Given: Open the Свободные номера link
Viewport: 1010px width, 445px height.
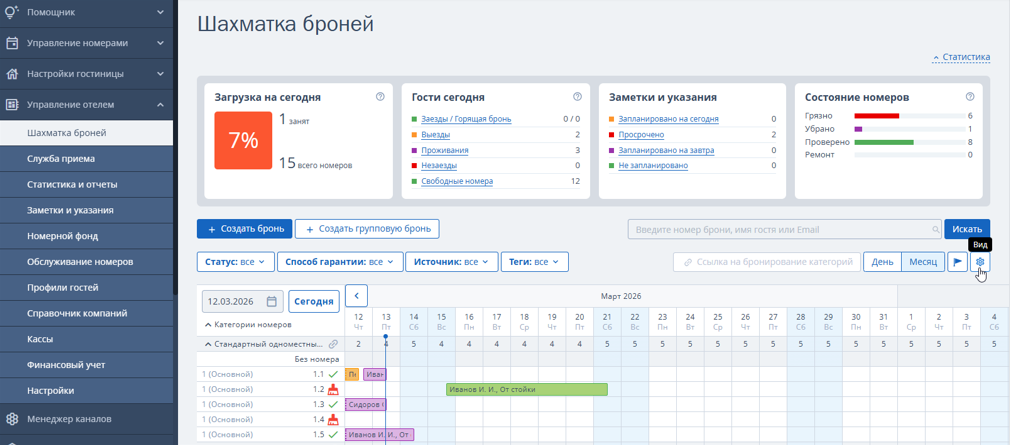Looking at the screenshot, I should click(457, 181).
